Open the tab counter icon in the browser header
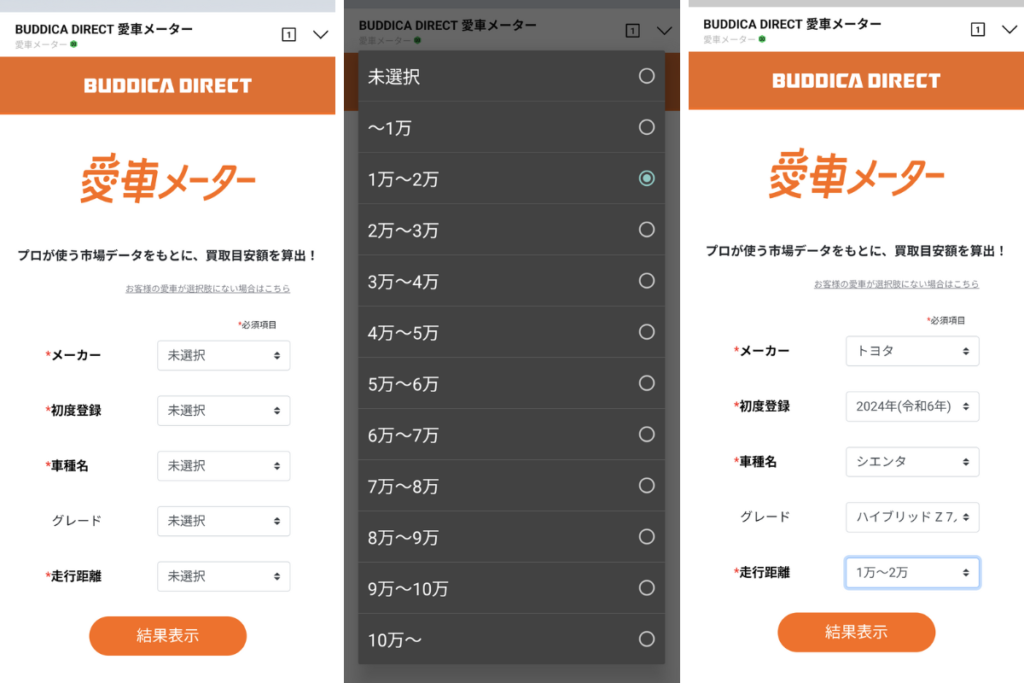 pos(288,33)
